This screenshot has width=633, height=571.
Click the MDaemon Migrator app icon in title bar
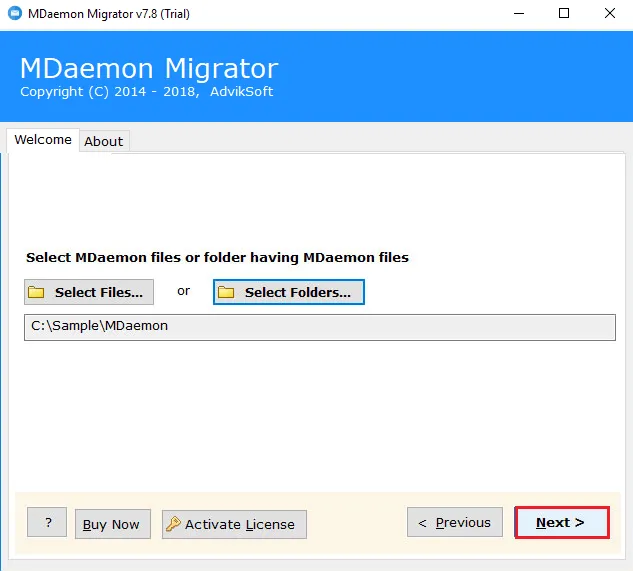coord(15,13)
